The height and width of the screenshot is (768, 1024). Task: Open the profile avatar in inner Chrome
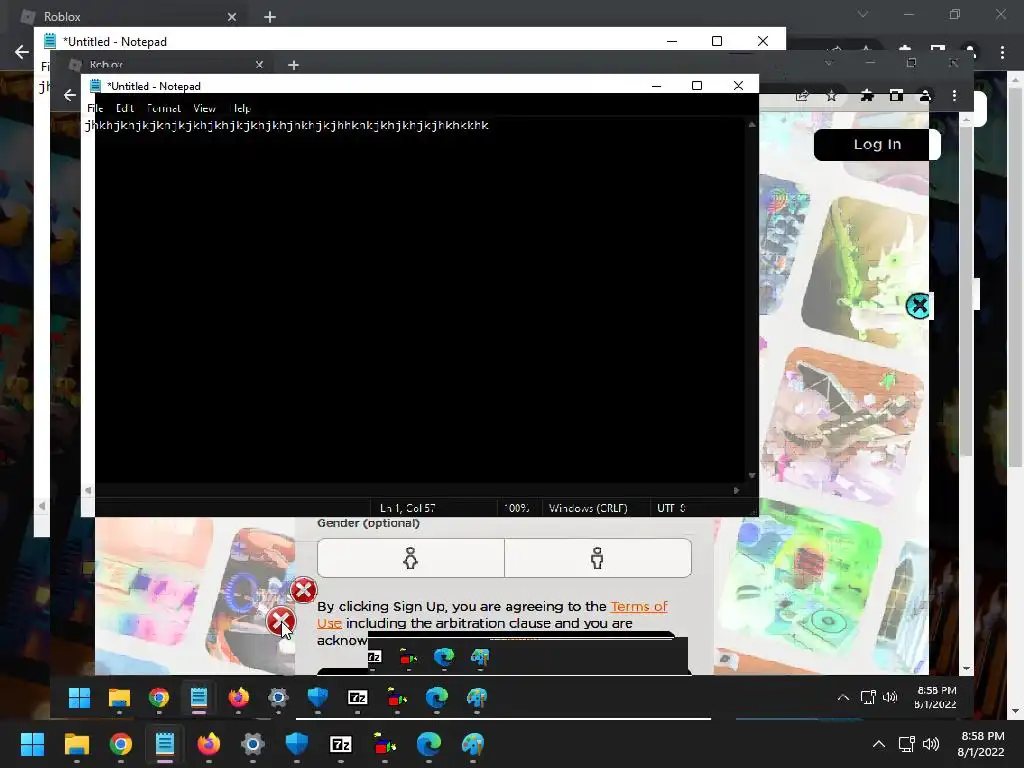click(x=925, y=96)
